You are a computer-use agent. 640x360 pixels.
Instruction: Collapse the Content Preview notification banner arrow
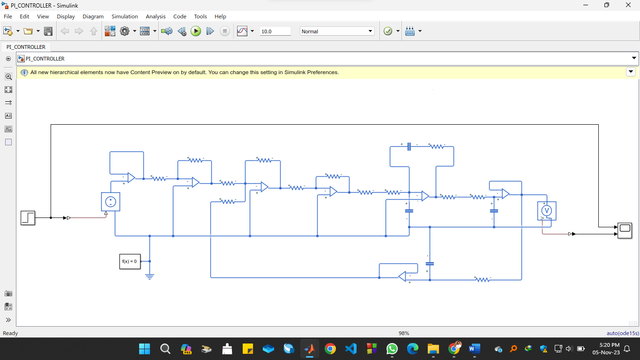pos(631,72)
